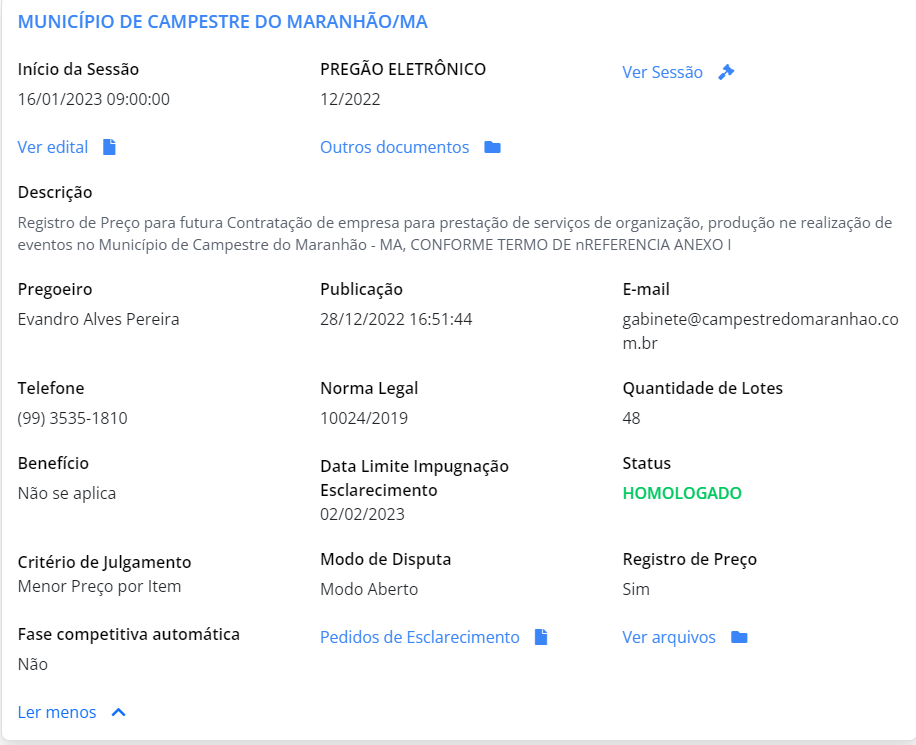The height and width of the screenshot is (745, 916).
Task: Click the pregoeiro name Evandro Alves Pereira
Action: tap(98, 319)
